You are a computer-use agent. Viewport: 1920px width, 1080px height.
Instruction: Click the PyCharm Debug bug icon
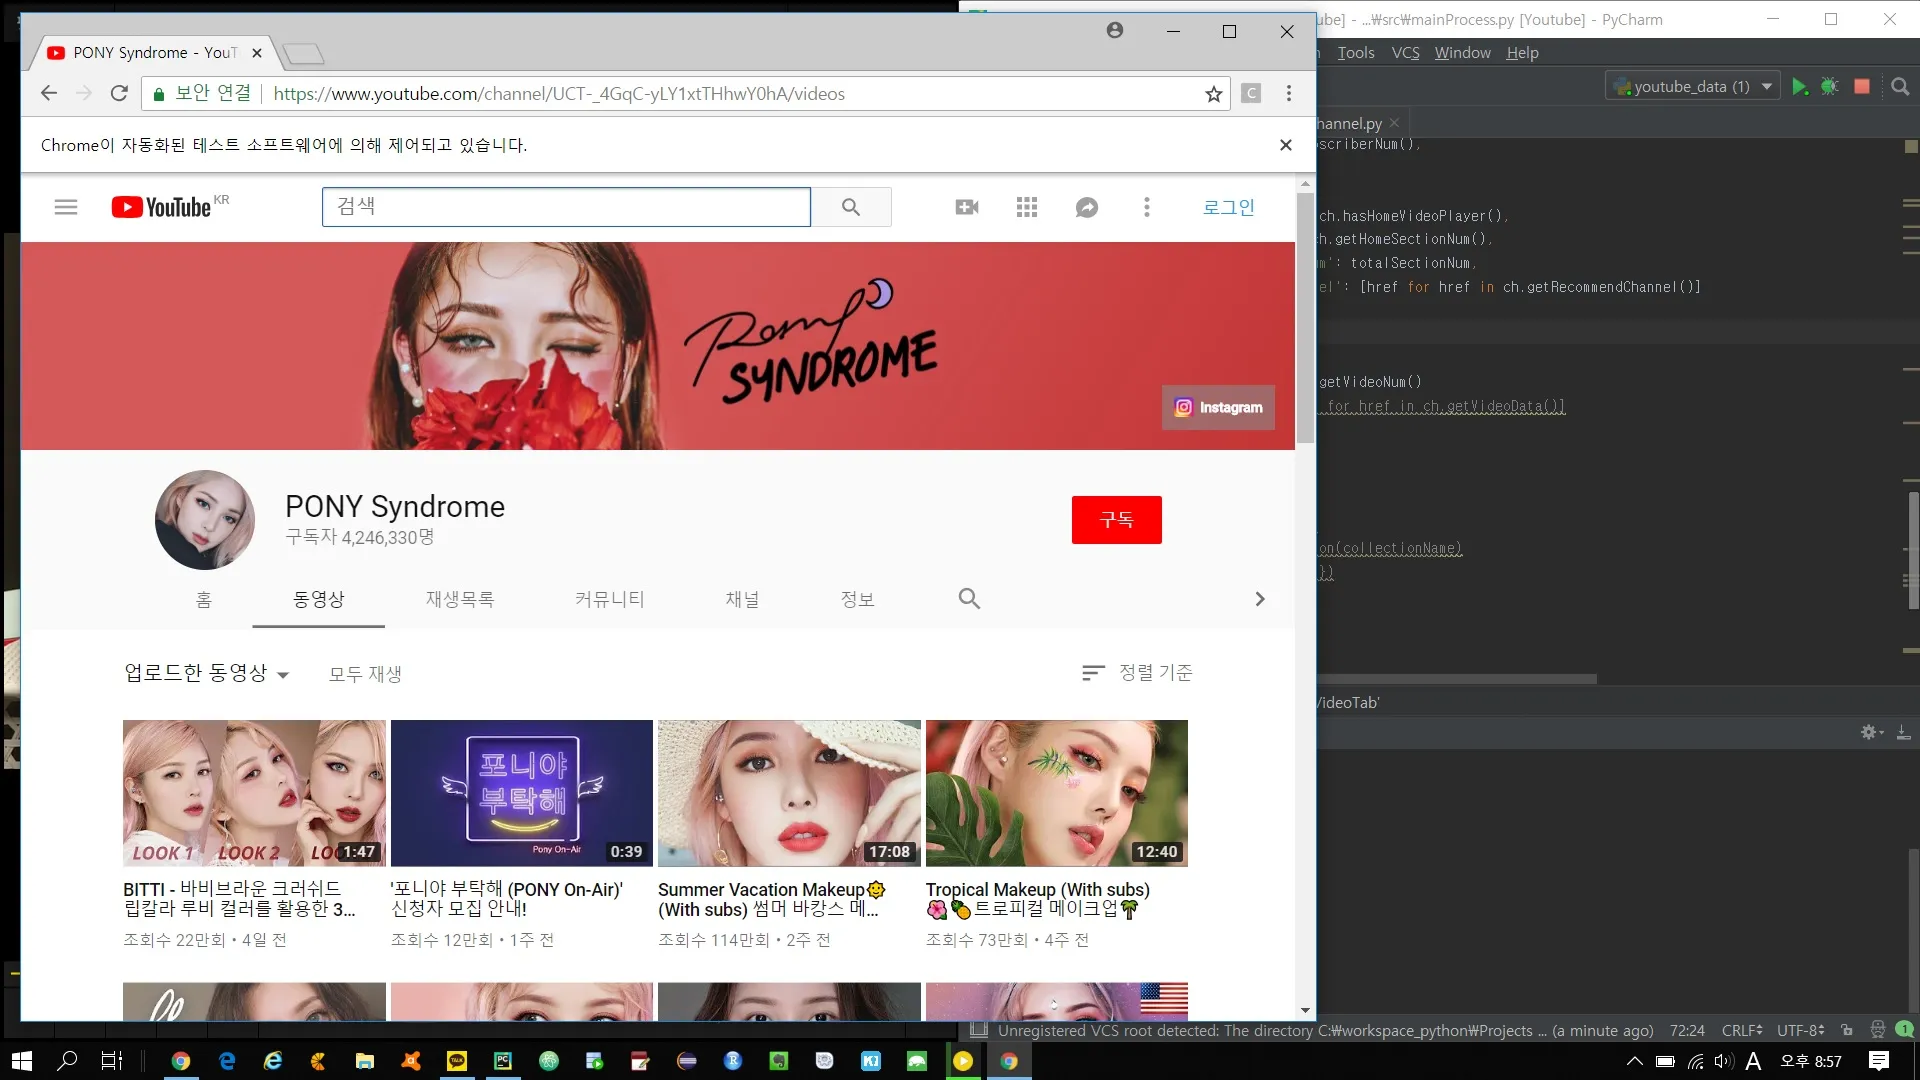(x=1830, y=87)
